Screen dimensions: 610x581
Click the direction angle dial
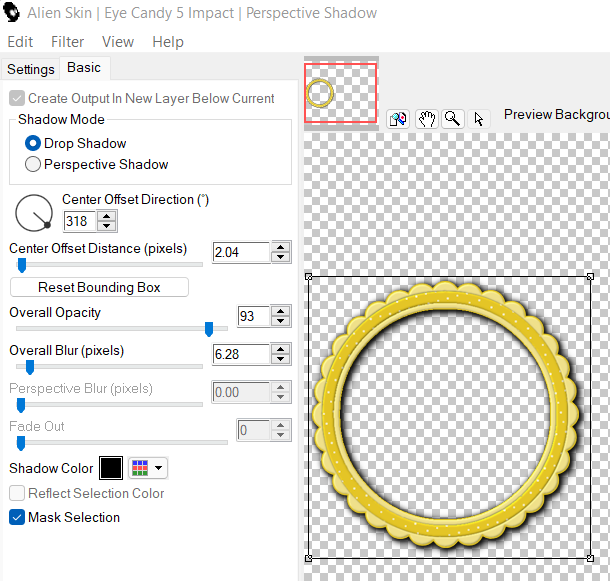34,212
